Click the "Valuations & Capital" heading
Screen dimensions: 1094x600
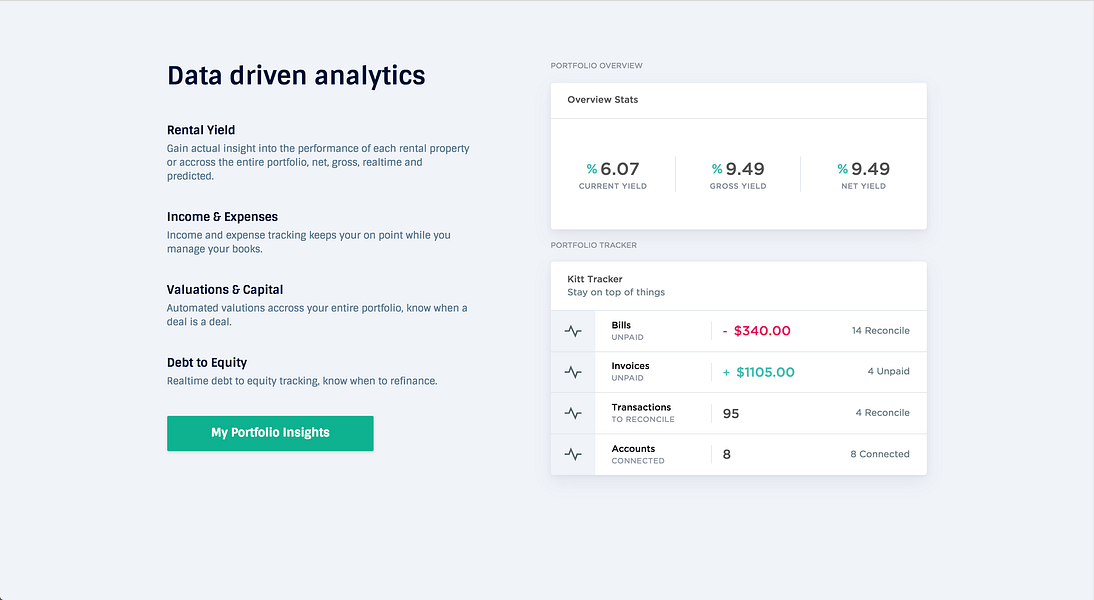click(x=225, y=290)
